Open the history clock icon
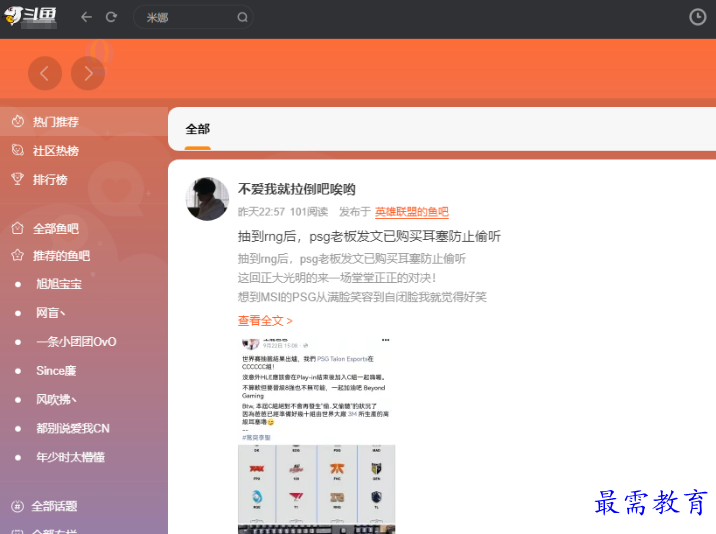Screen dimensions: 716x534 coord(697,17)
